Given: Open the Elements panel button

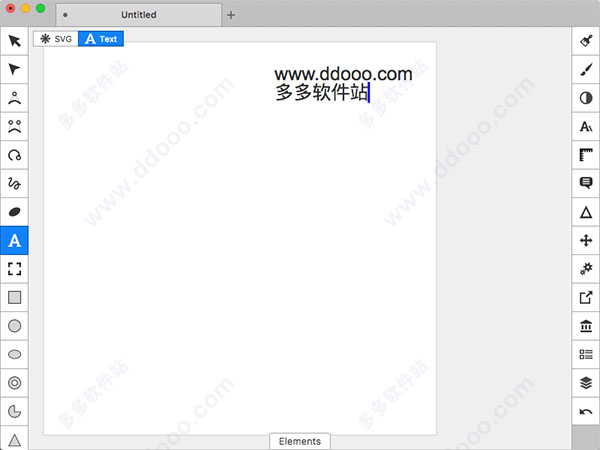Looking at the screenshot, I should tap(300, 441).
